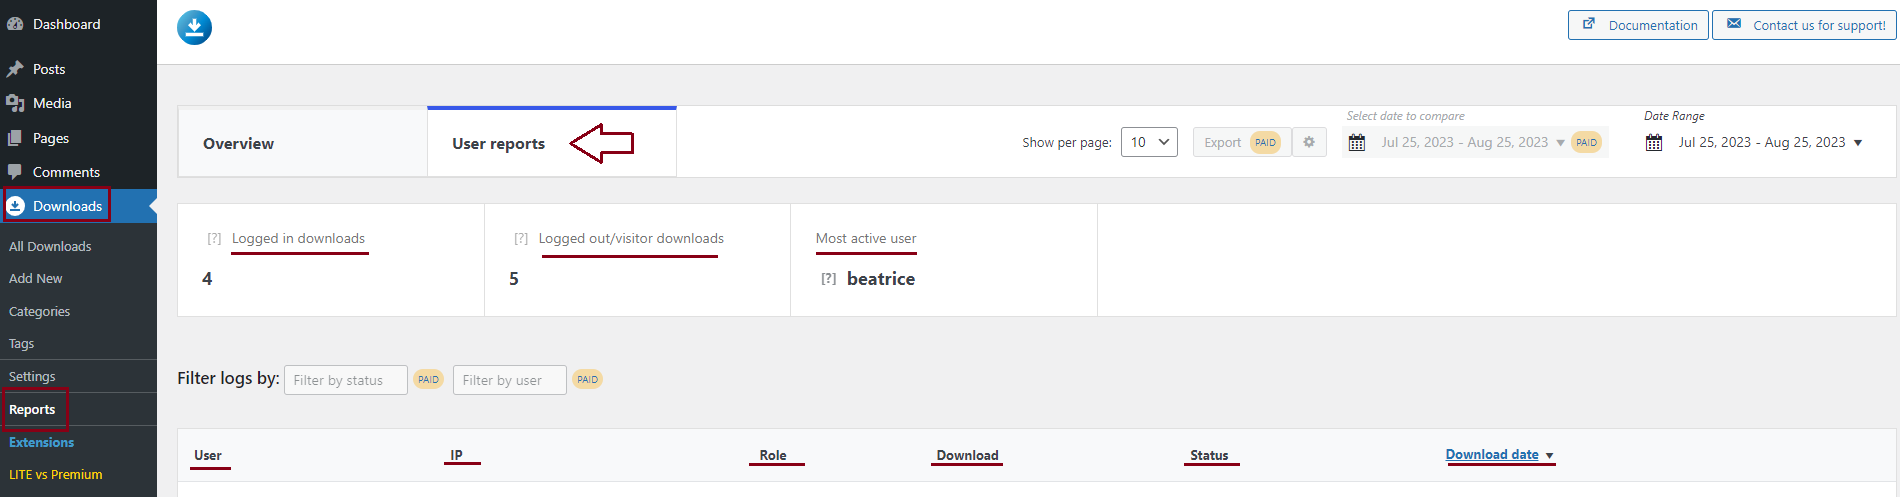This screenshot has width=1900, height=497.
Task: Switch to the User reports tab
Action: (x=552, y=142)
